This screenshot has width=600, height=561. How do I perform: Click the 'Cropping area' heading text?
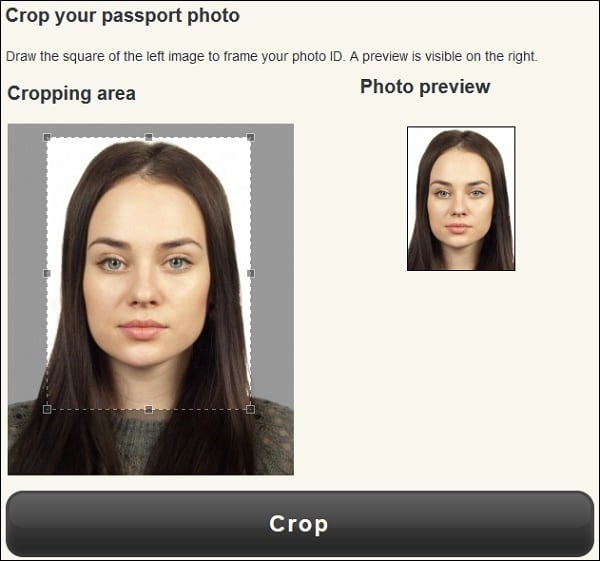tap(72, 93)
